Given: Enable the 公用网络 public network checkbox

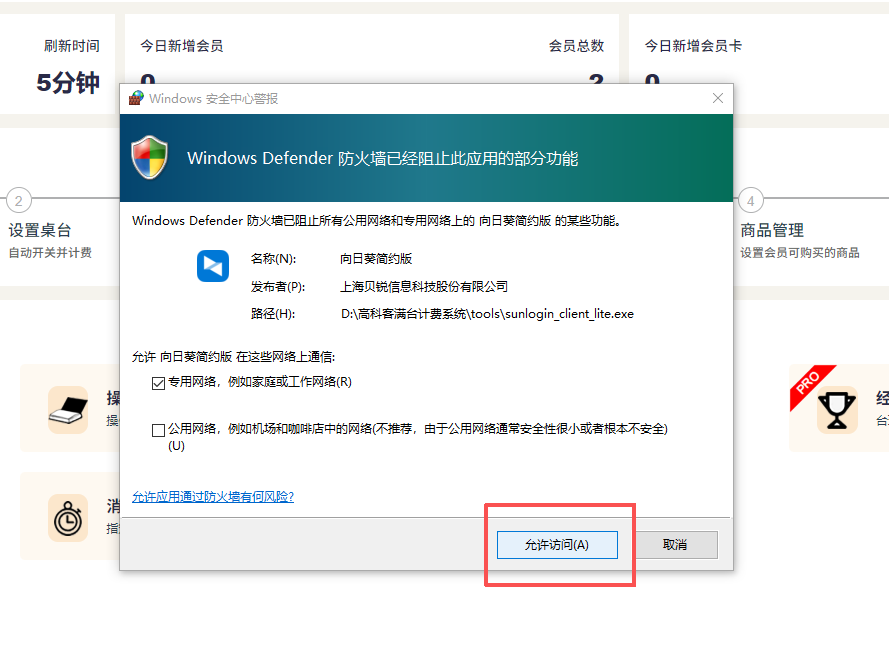Looking at the screenshot, I should 158,430.
